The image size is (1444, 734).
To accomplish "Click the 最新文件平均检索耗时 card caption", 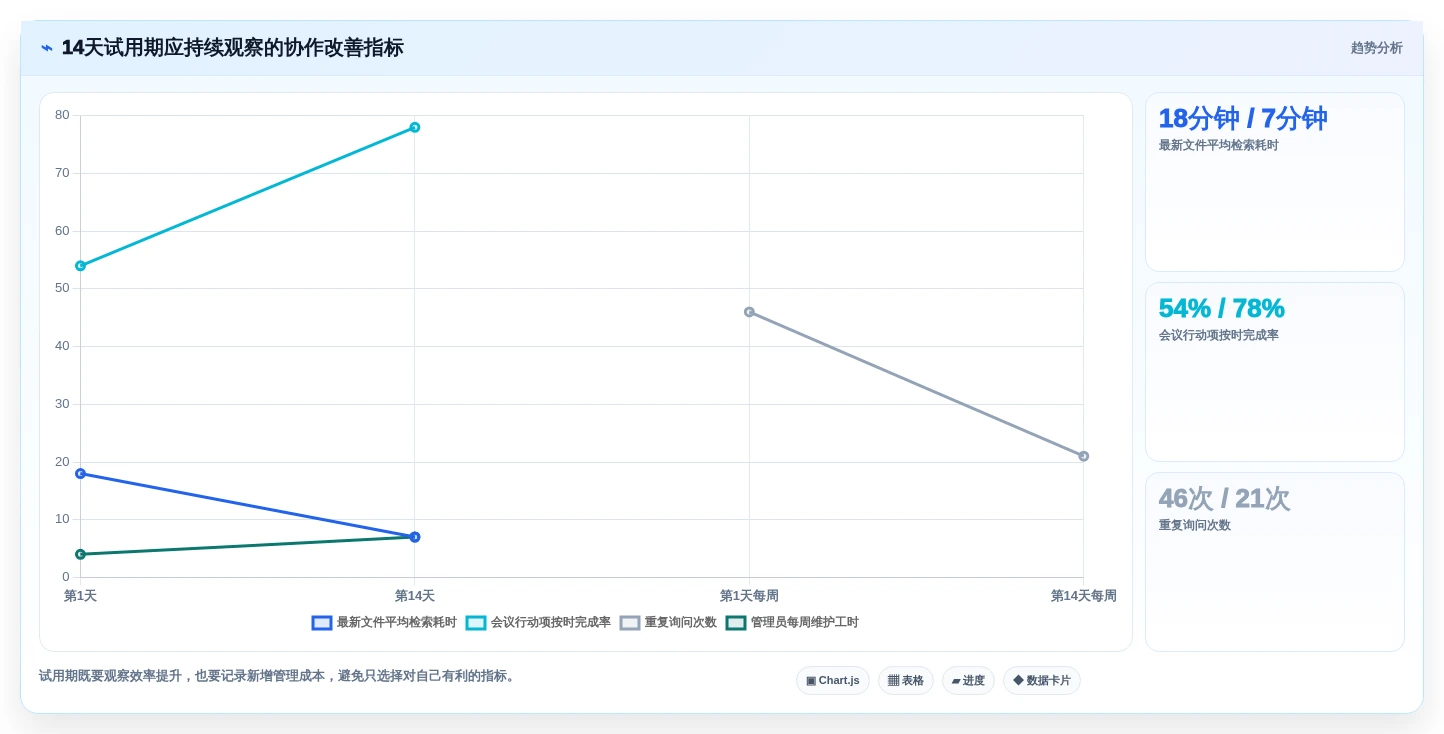I will (1218, 145).
